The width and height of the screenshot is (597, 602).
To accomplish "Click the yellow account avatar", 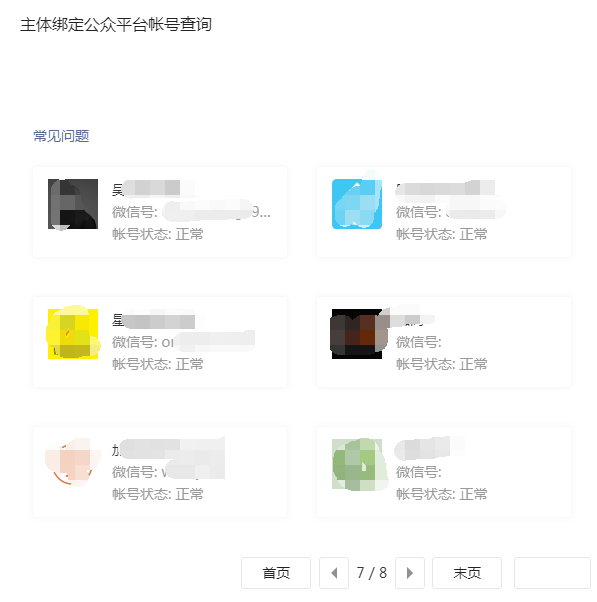I will pos(73,334).
